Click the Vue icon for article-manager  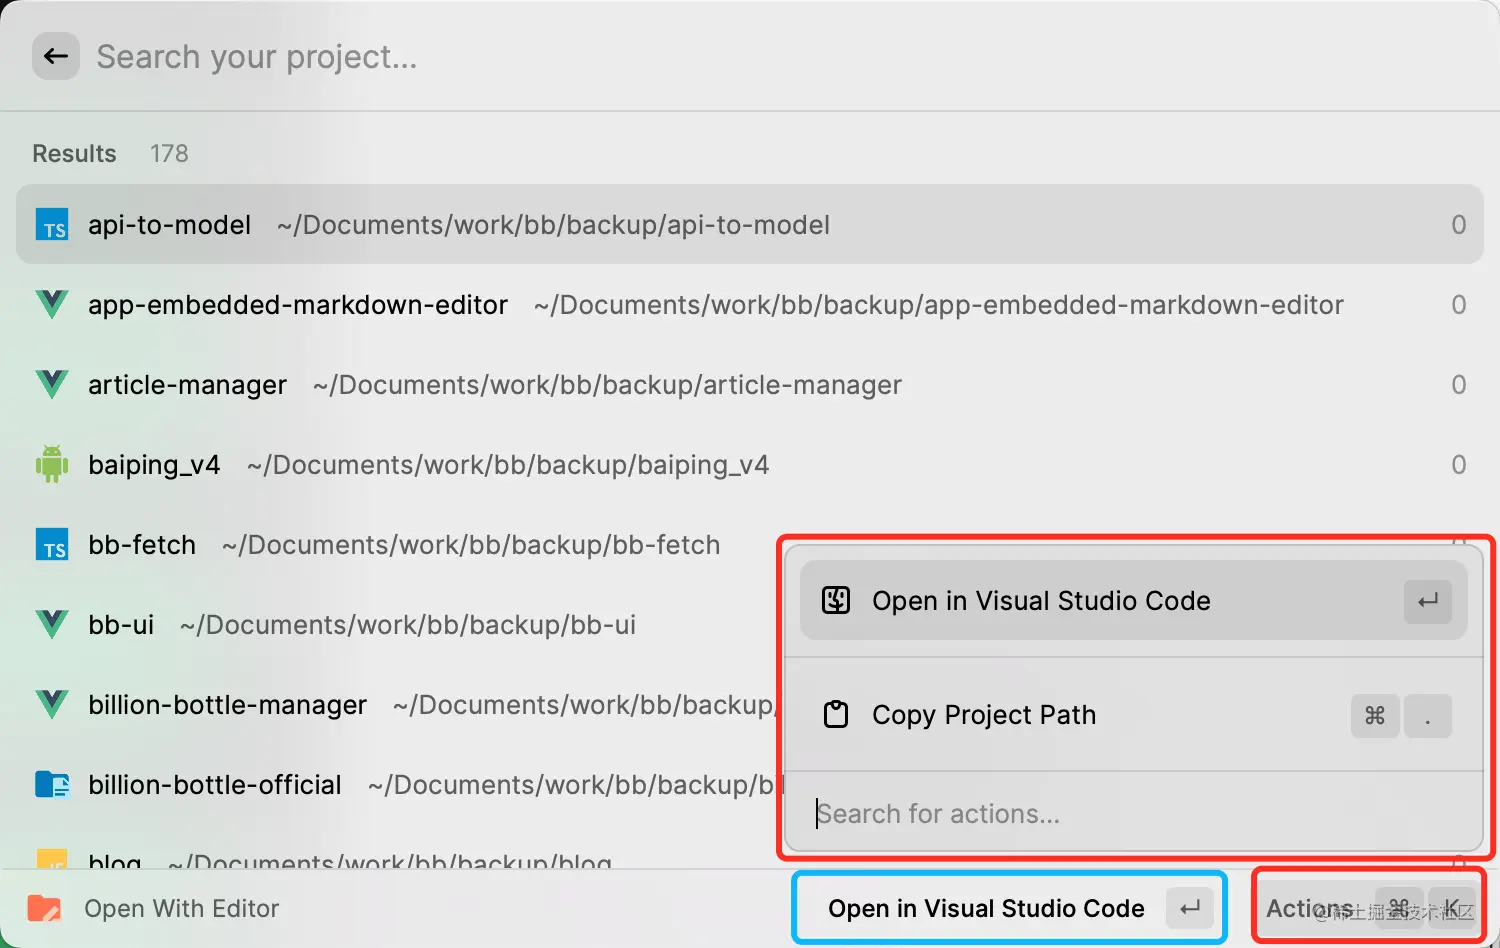click(x=52, y=384)
